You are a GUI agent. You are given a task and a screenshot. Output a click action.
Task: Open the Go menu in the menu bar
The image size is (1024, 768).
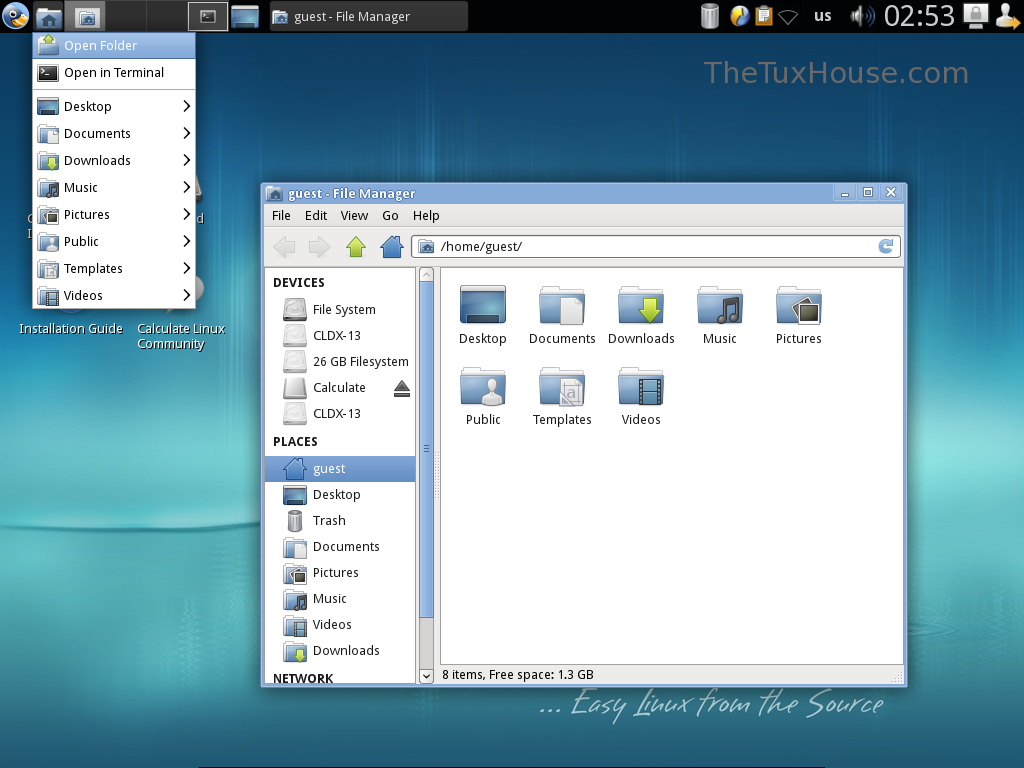pos(390,215)
